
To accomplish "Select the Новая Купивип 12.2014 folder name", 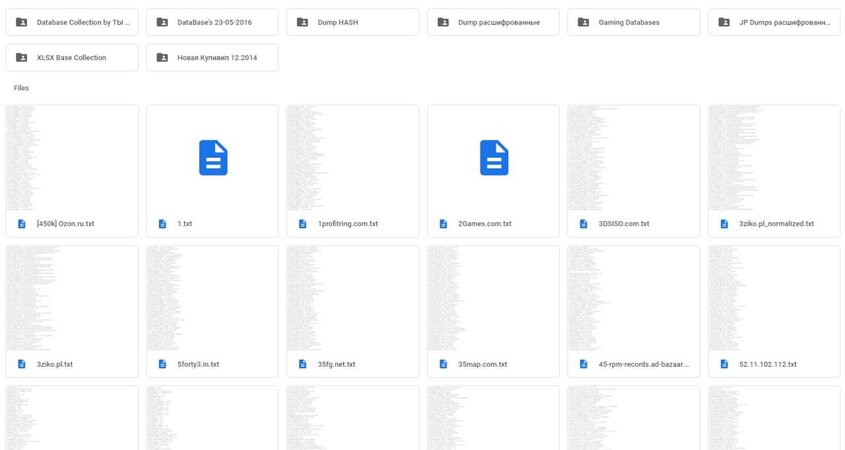I will click(217, 57).
